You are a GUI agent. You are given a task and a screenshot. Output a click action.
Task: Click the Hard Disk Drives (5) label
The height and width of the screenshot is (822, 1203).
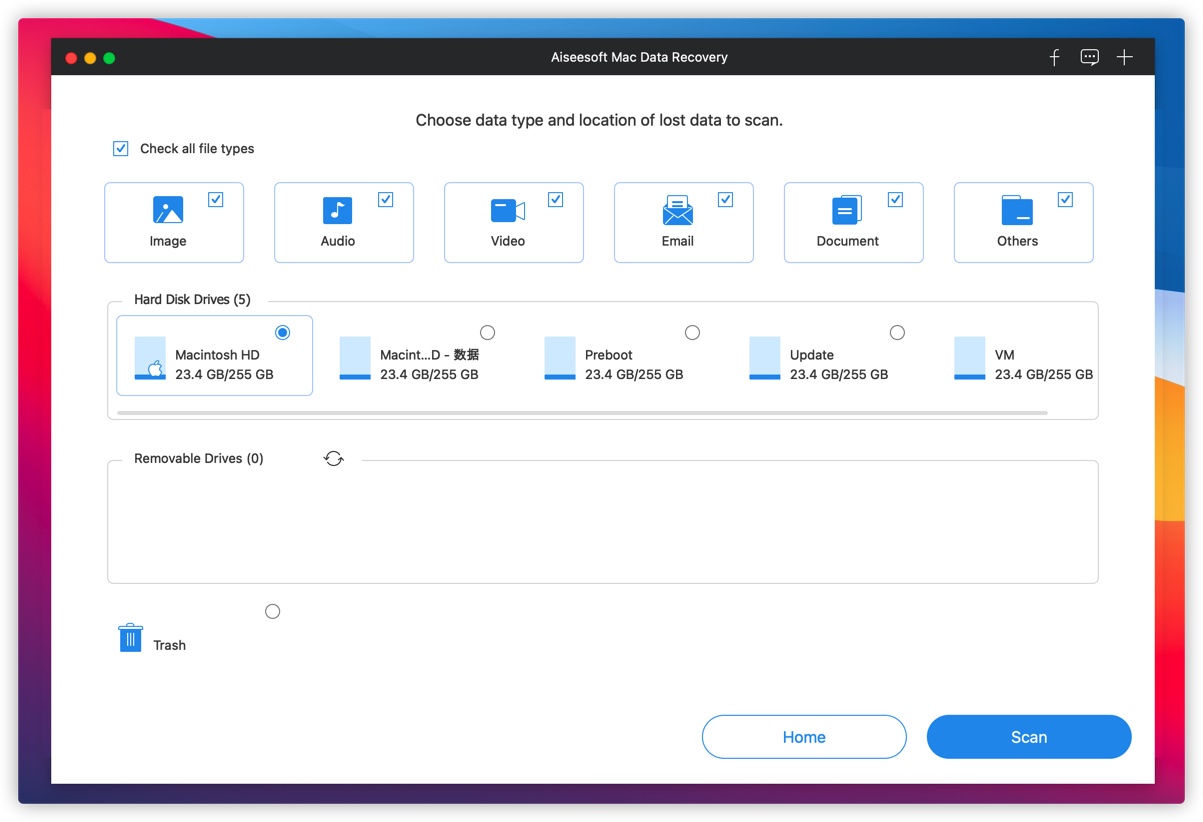point(192,300)
